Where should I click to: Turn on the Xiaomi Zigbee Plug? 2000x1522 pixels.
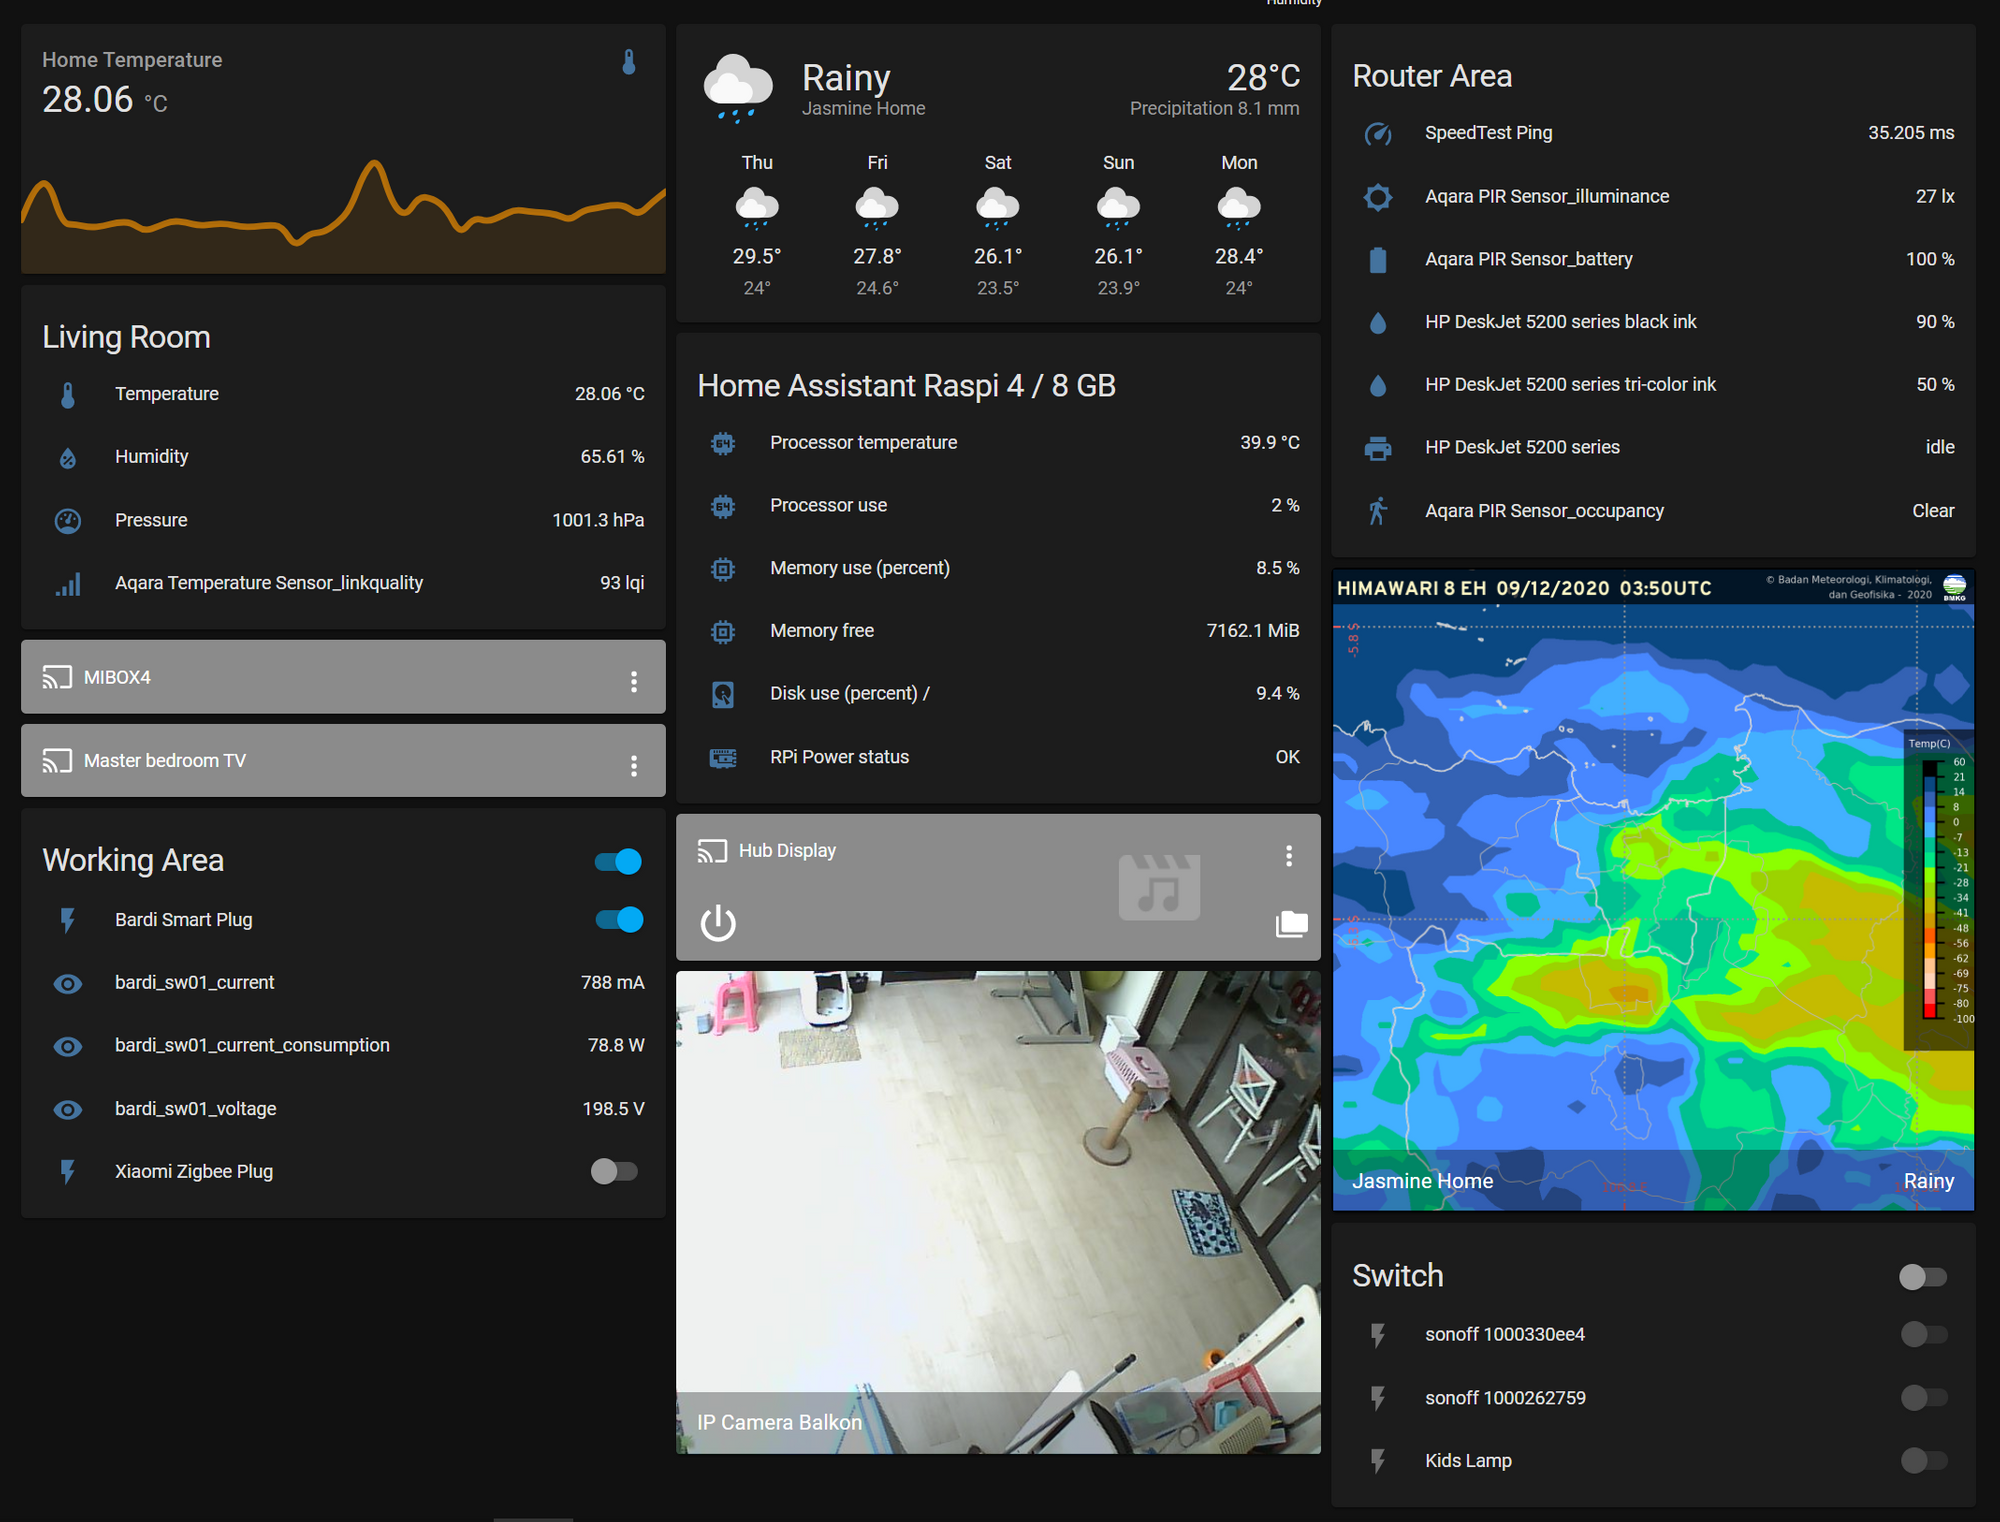coord(614,1171)
